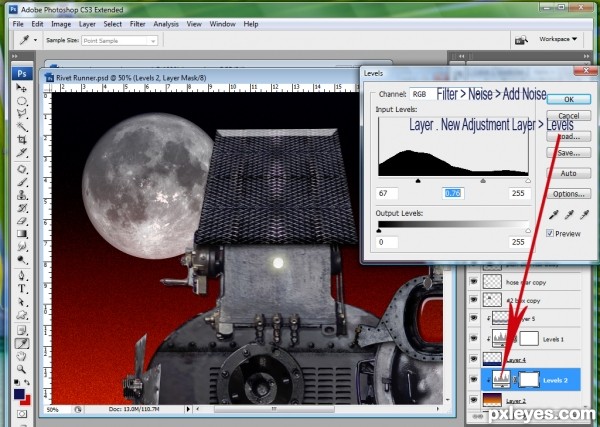Image resolution: width=600 pixels, height=427 pixels.
Task: Select the Zoom tool
Action: 21,369
